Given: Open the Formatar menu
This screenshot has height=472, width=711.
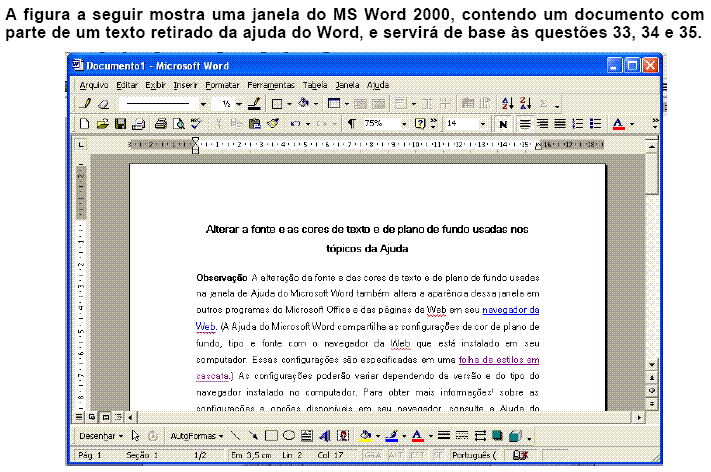Looking at the screenshot, I should click(x=222, y=85).
